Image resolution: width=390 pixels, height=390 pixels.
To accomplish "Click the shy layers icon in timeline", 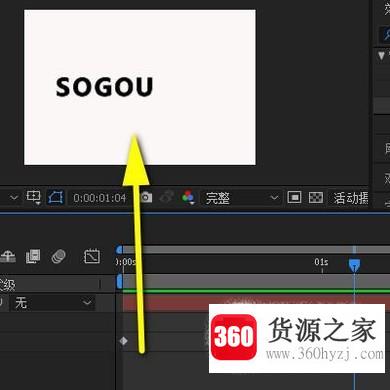I will [8, 257].
